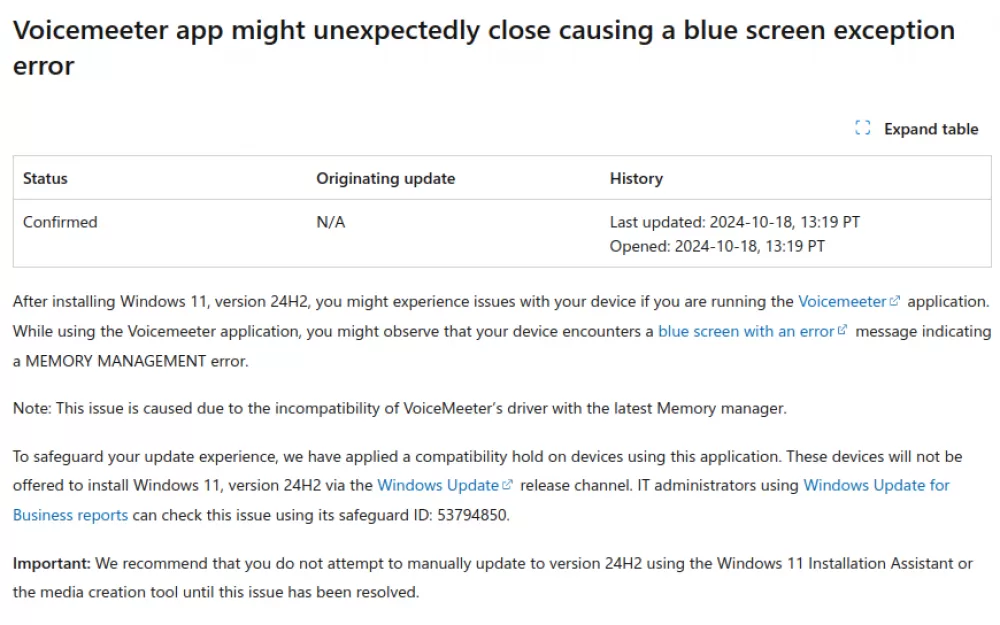Click external-link icon after the Windows Update link
This screenshot has height=625, width=1000.
pos(507,485)
